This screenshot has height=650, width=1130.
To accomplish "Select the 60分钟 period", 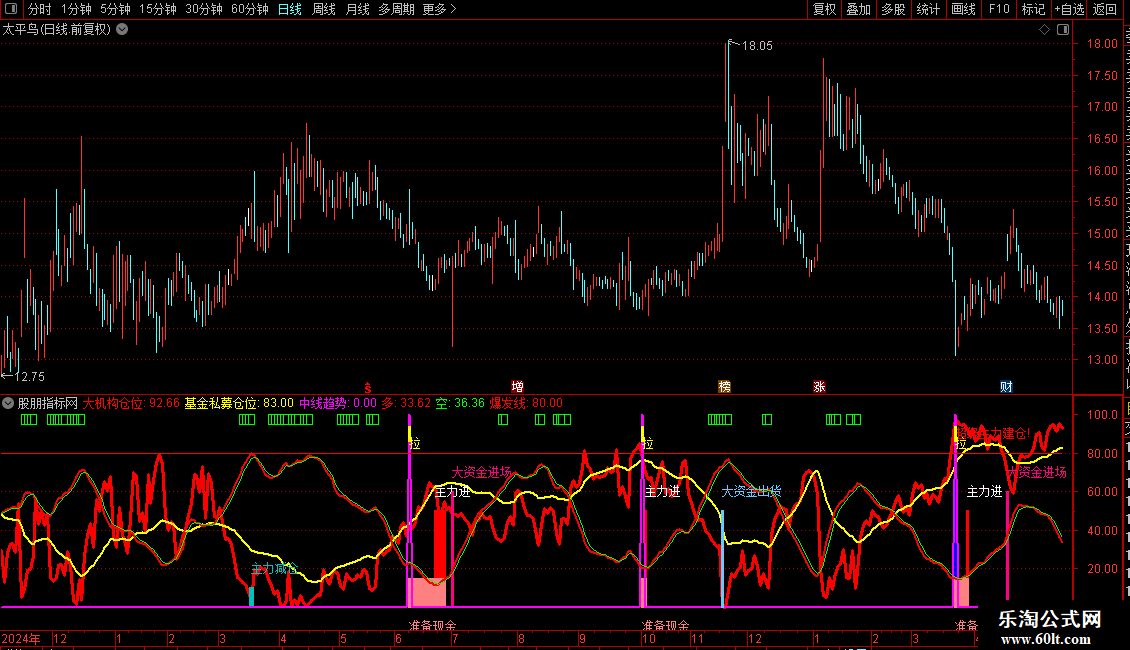I will [250, 9].
